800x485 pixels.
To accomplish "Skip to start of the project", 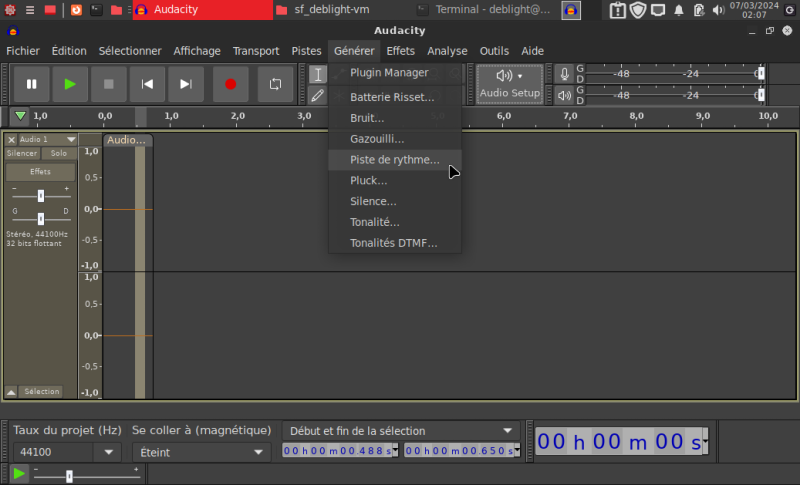I will tap(147, 85).
